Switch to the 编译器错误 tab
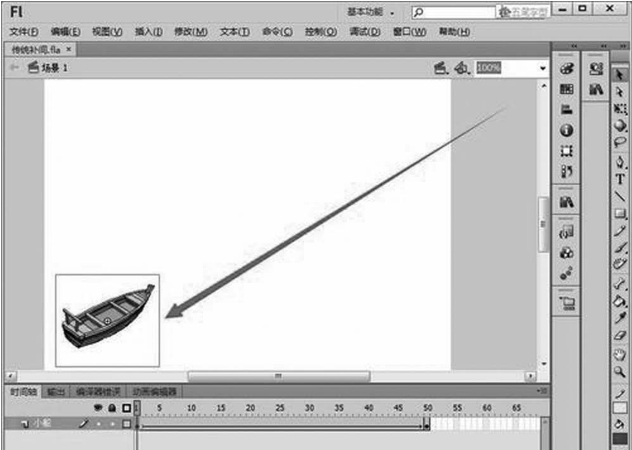The width and height of the screenshot is (632, 450). tap(98, 392)
